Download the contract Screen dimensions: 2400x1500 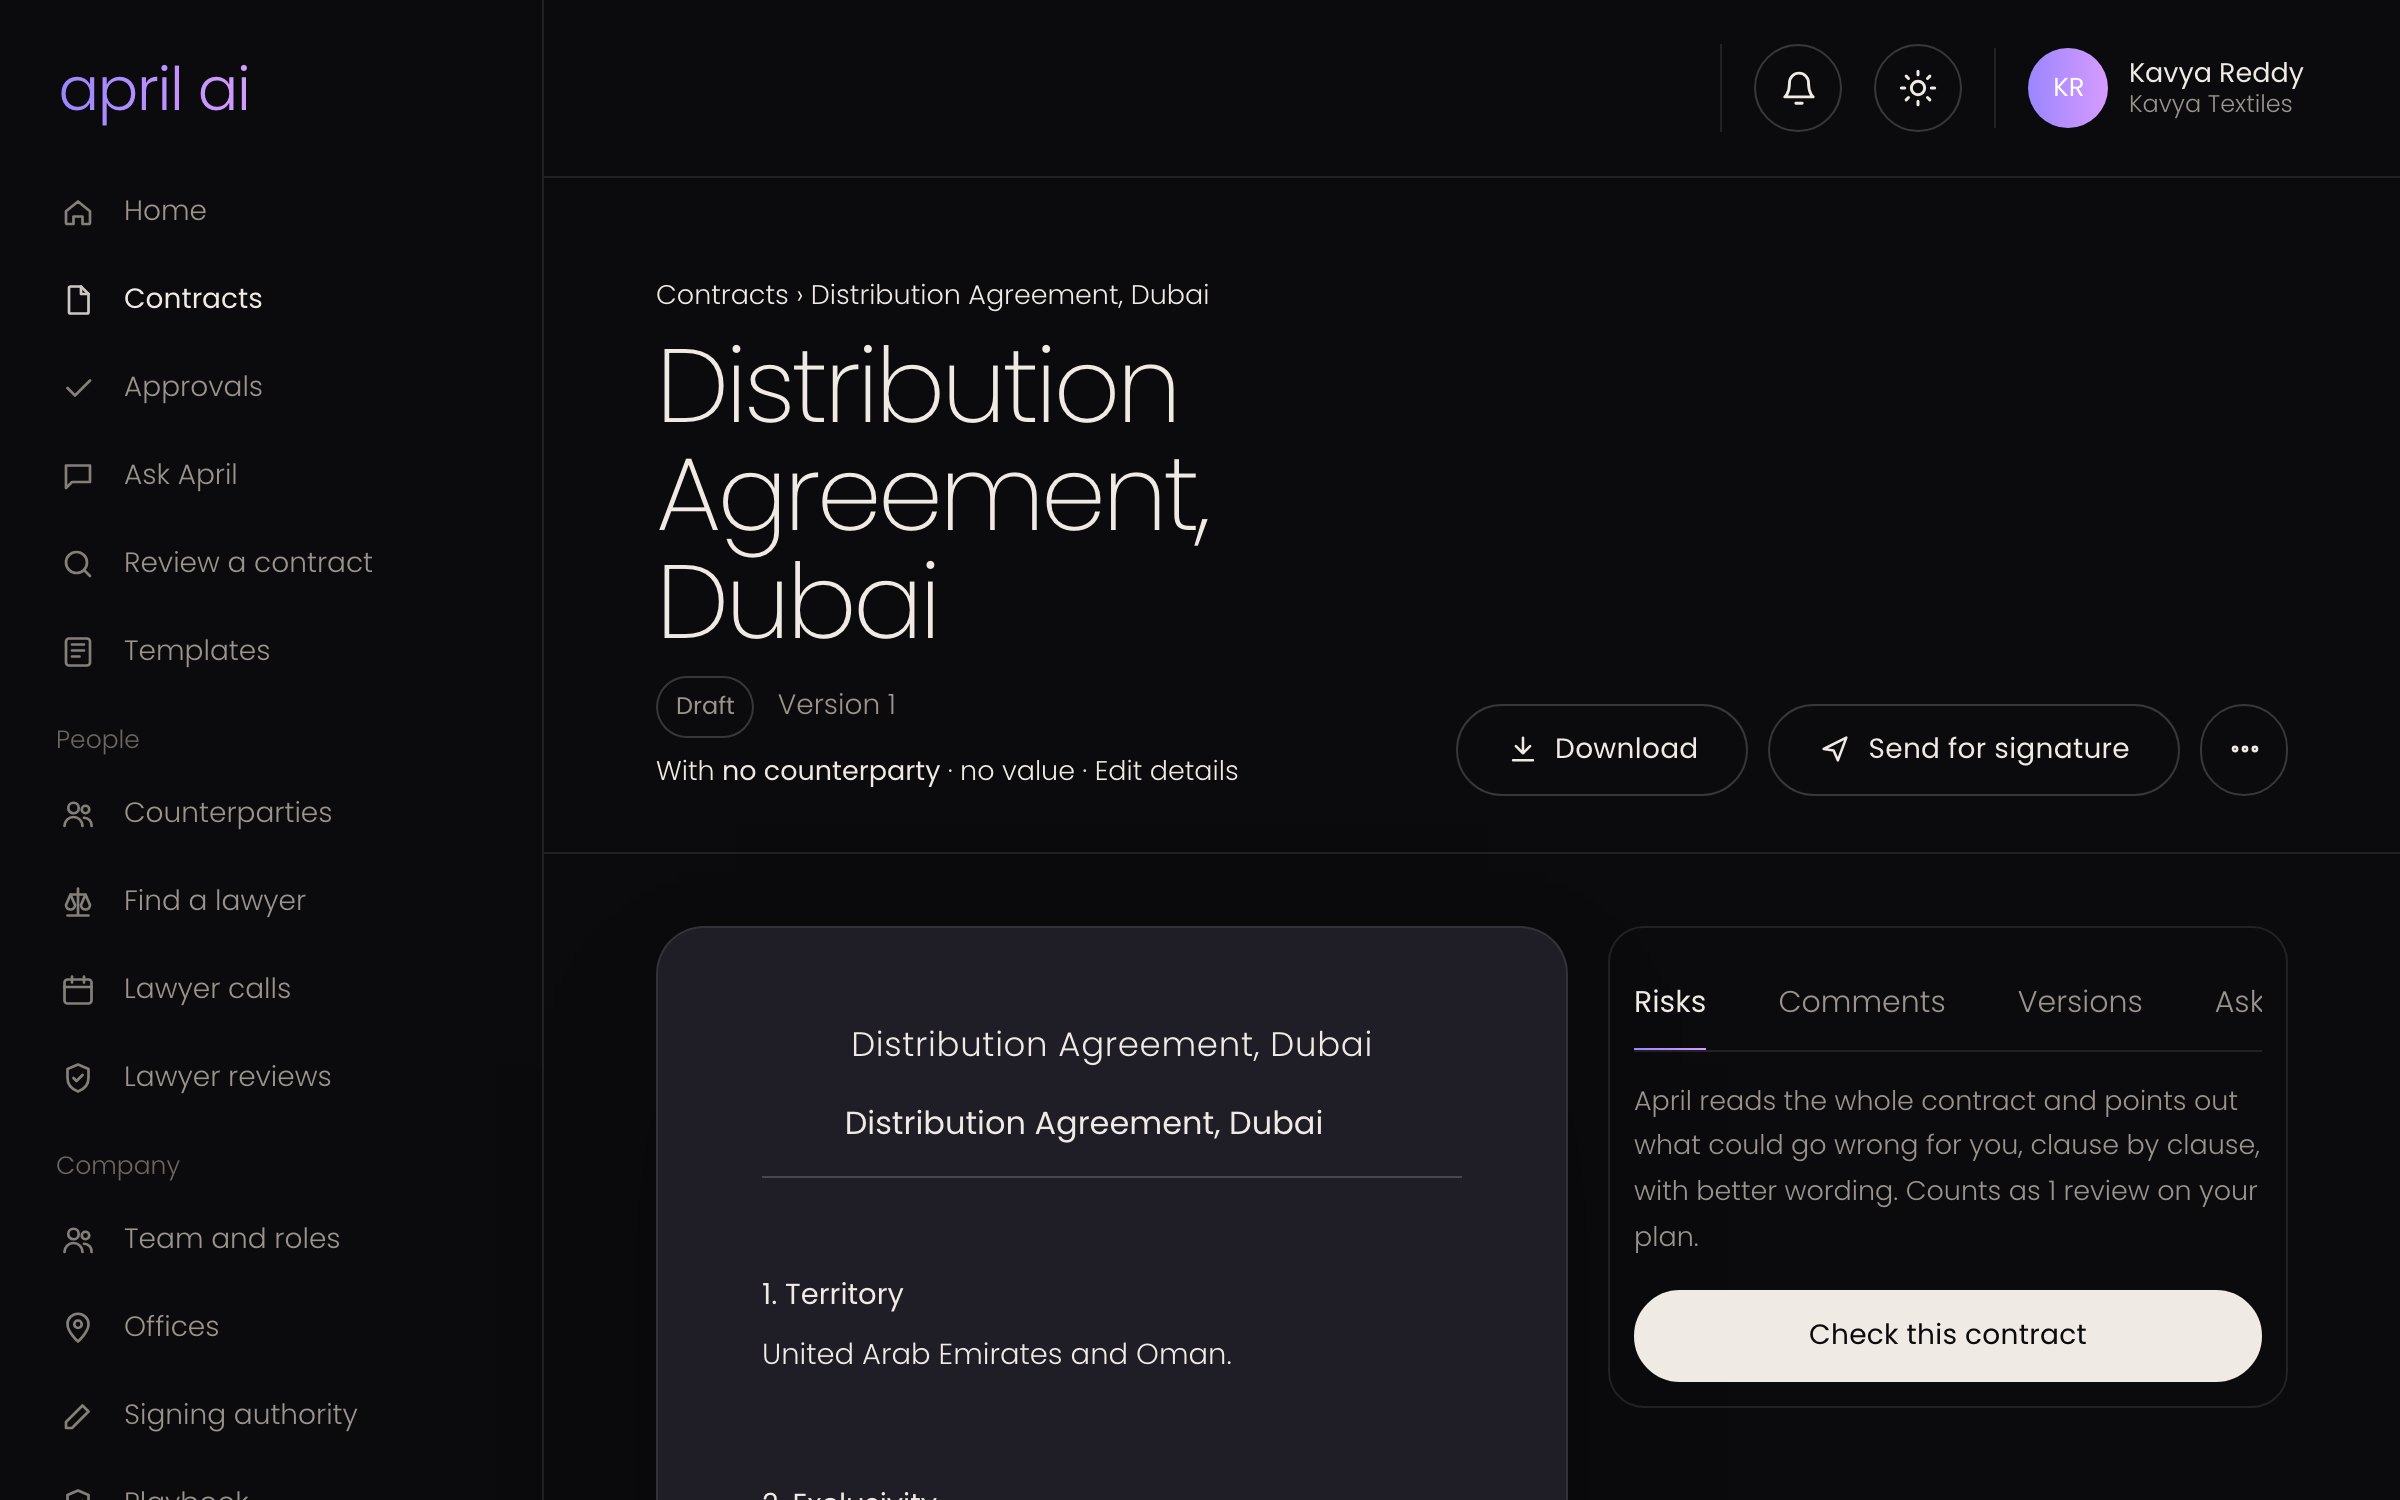pos(1601,749)
